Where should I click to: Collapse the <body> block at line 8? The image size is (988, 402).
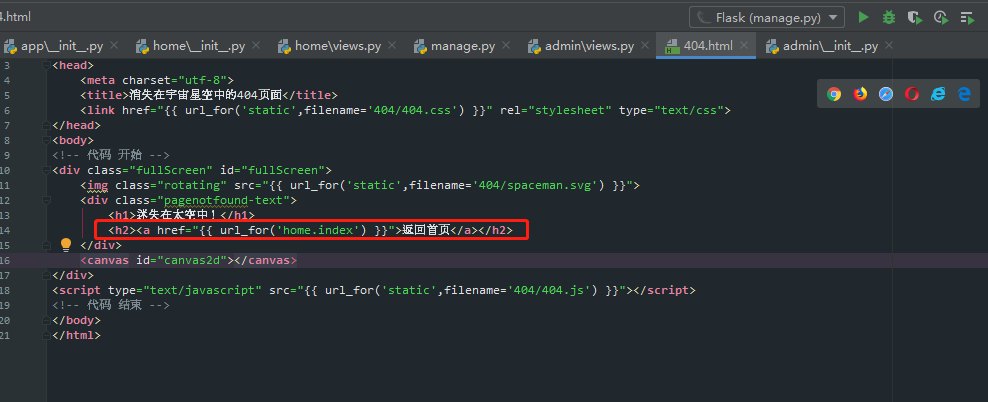(x=46, y=140)
